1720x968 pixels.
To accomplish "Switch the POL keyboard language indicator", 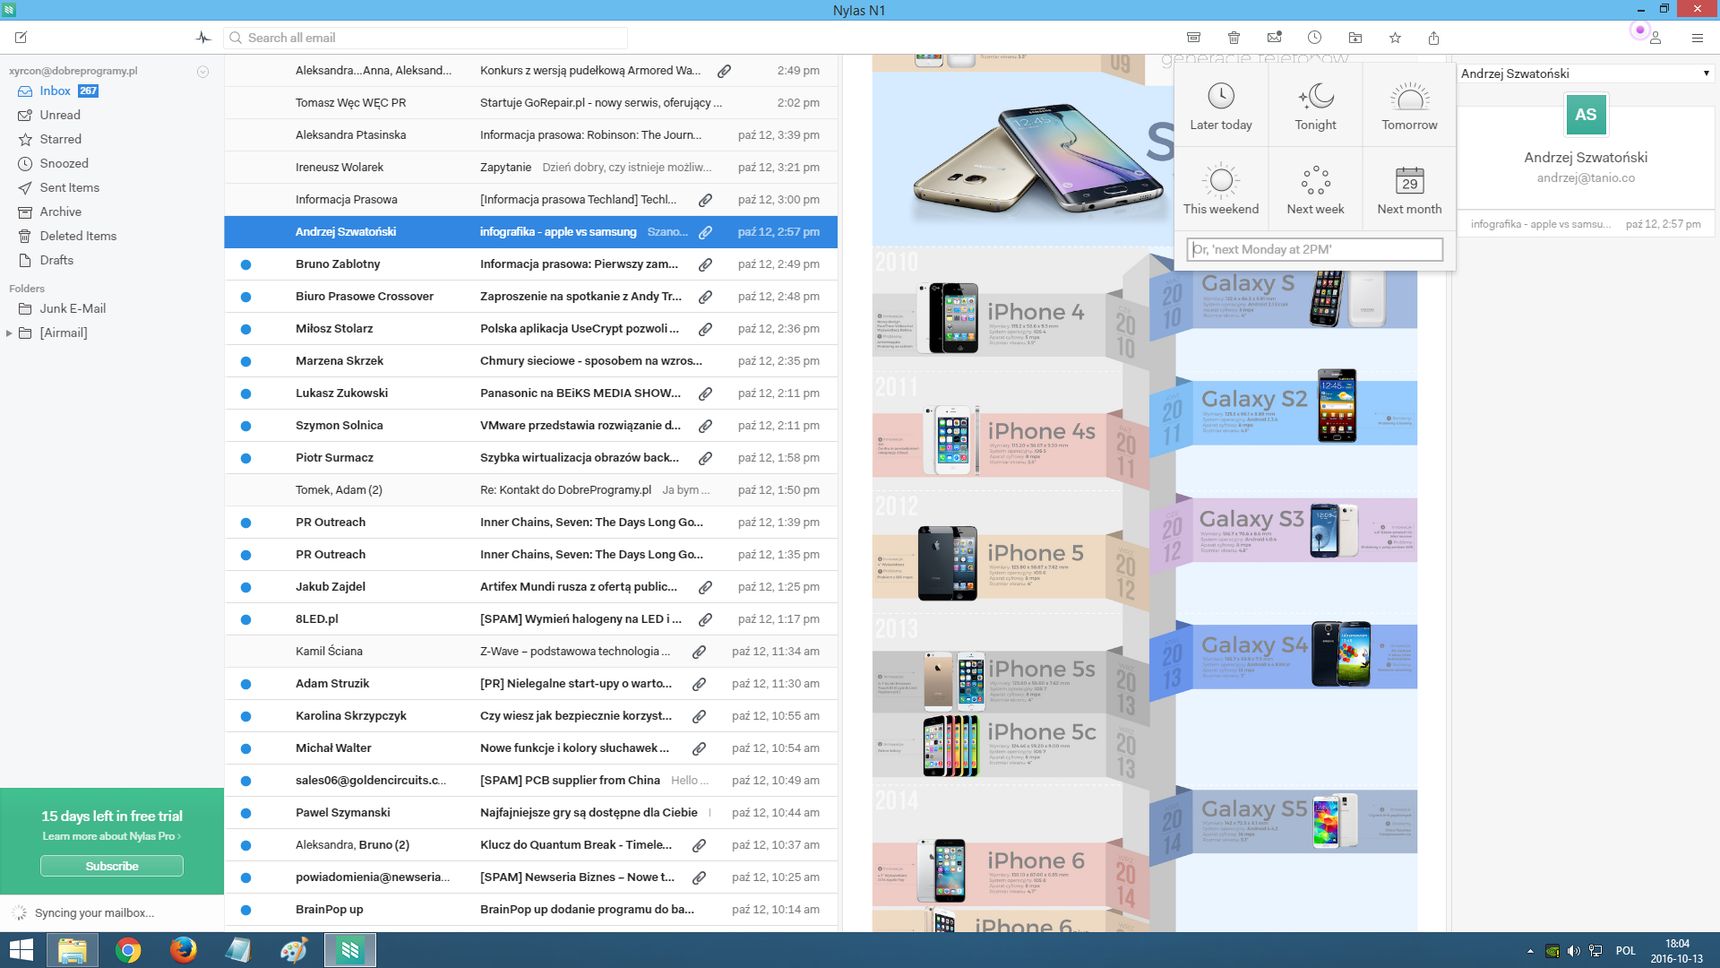I will pos(1625,951).
